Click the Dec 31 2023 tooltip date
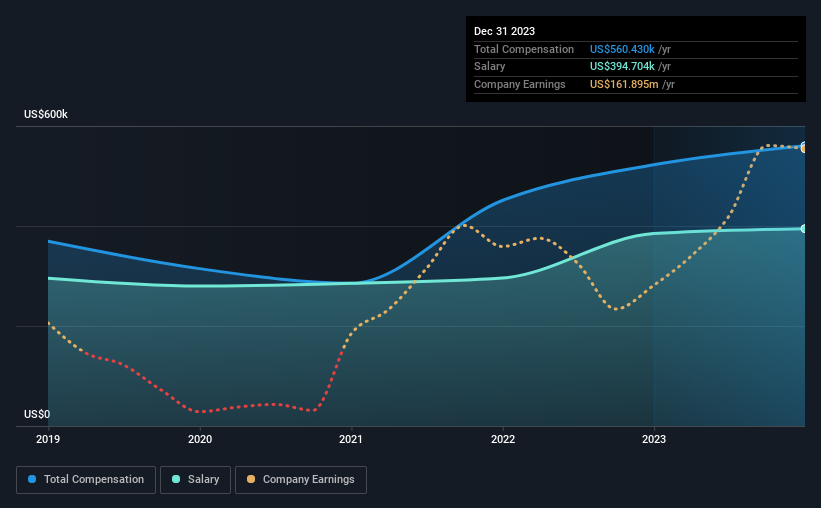Image resolution: width=821 pixels, height=508 pixels. (x=504, y=31)
